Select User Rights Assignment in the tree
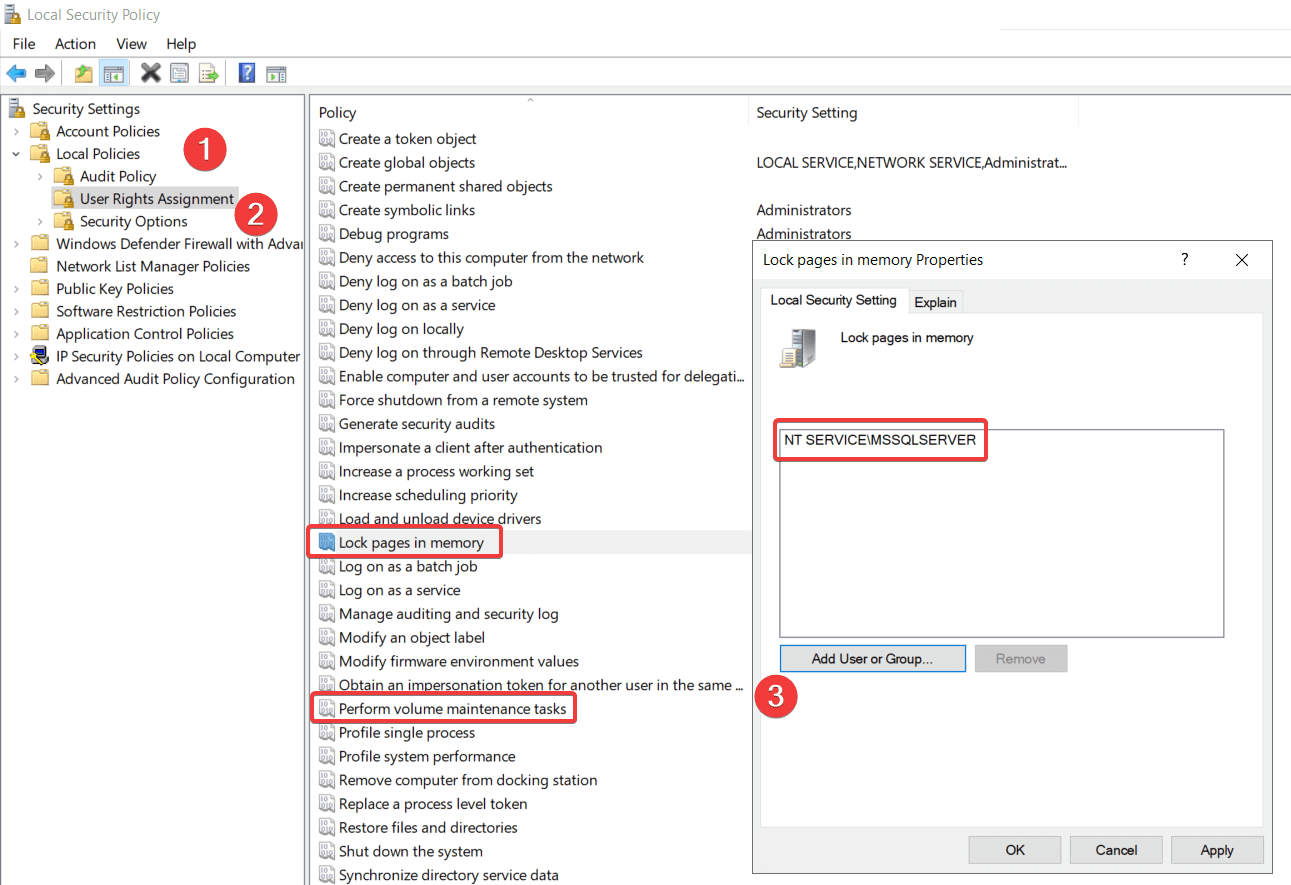1291x885 pixels. [157, 199]
